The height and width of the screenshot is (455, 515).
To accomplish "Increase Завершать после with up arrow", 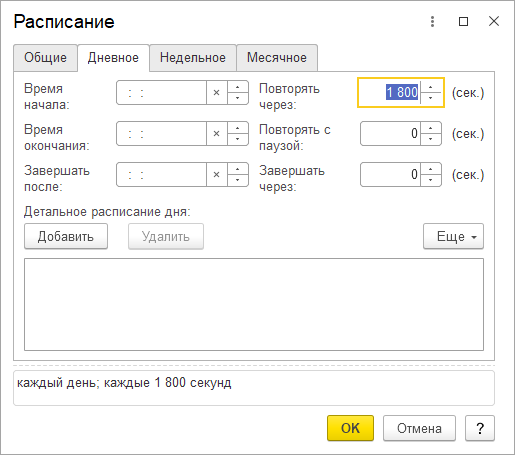I will 238,169.
